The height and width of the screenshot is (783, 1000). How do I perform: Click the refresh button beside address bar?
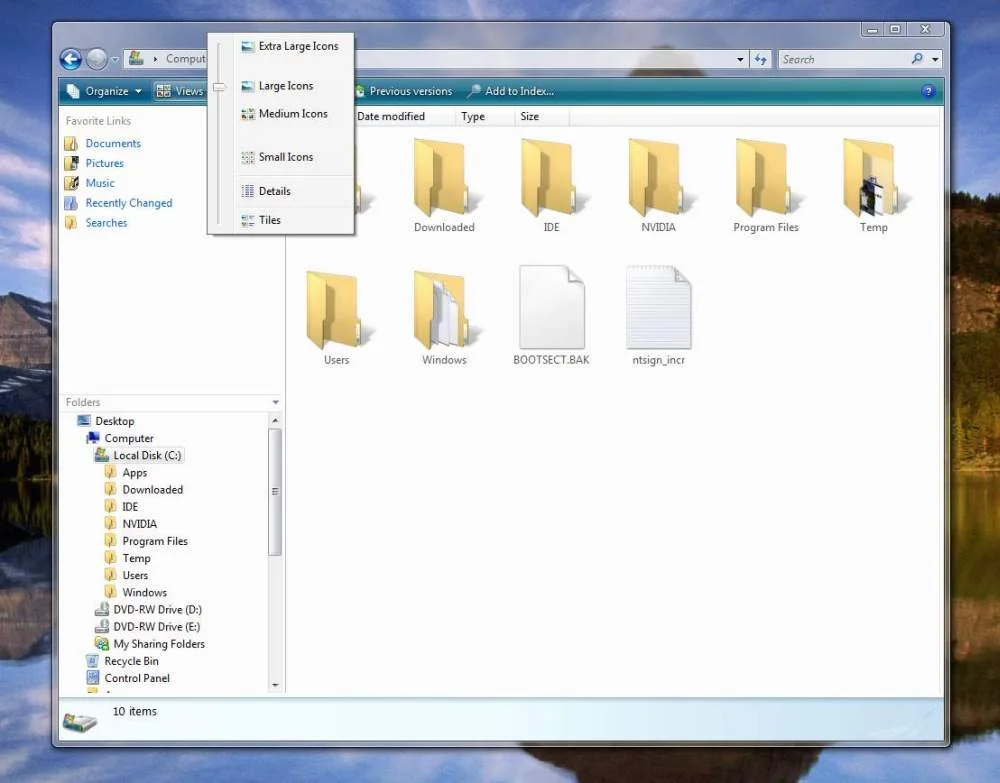coord(761,60)
